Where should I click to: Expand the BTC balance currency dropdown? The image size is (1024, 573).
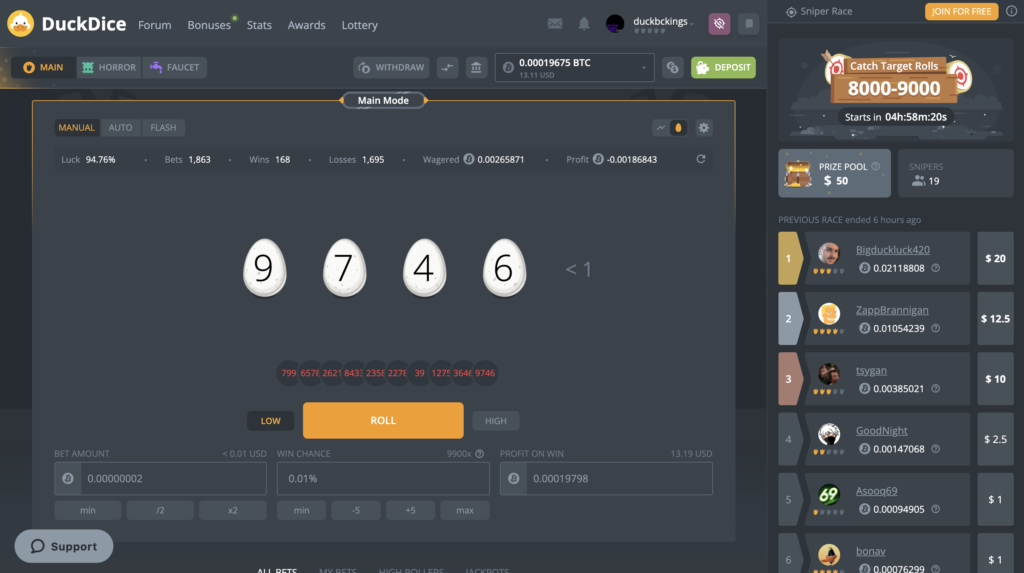coord(575,67)
